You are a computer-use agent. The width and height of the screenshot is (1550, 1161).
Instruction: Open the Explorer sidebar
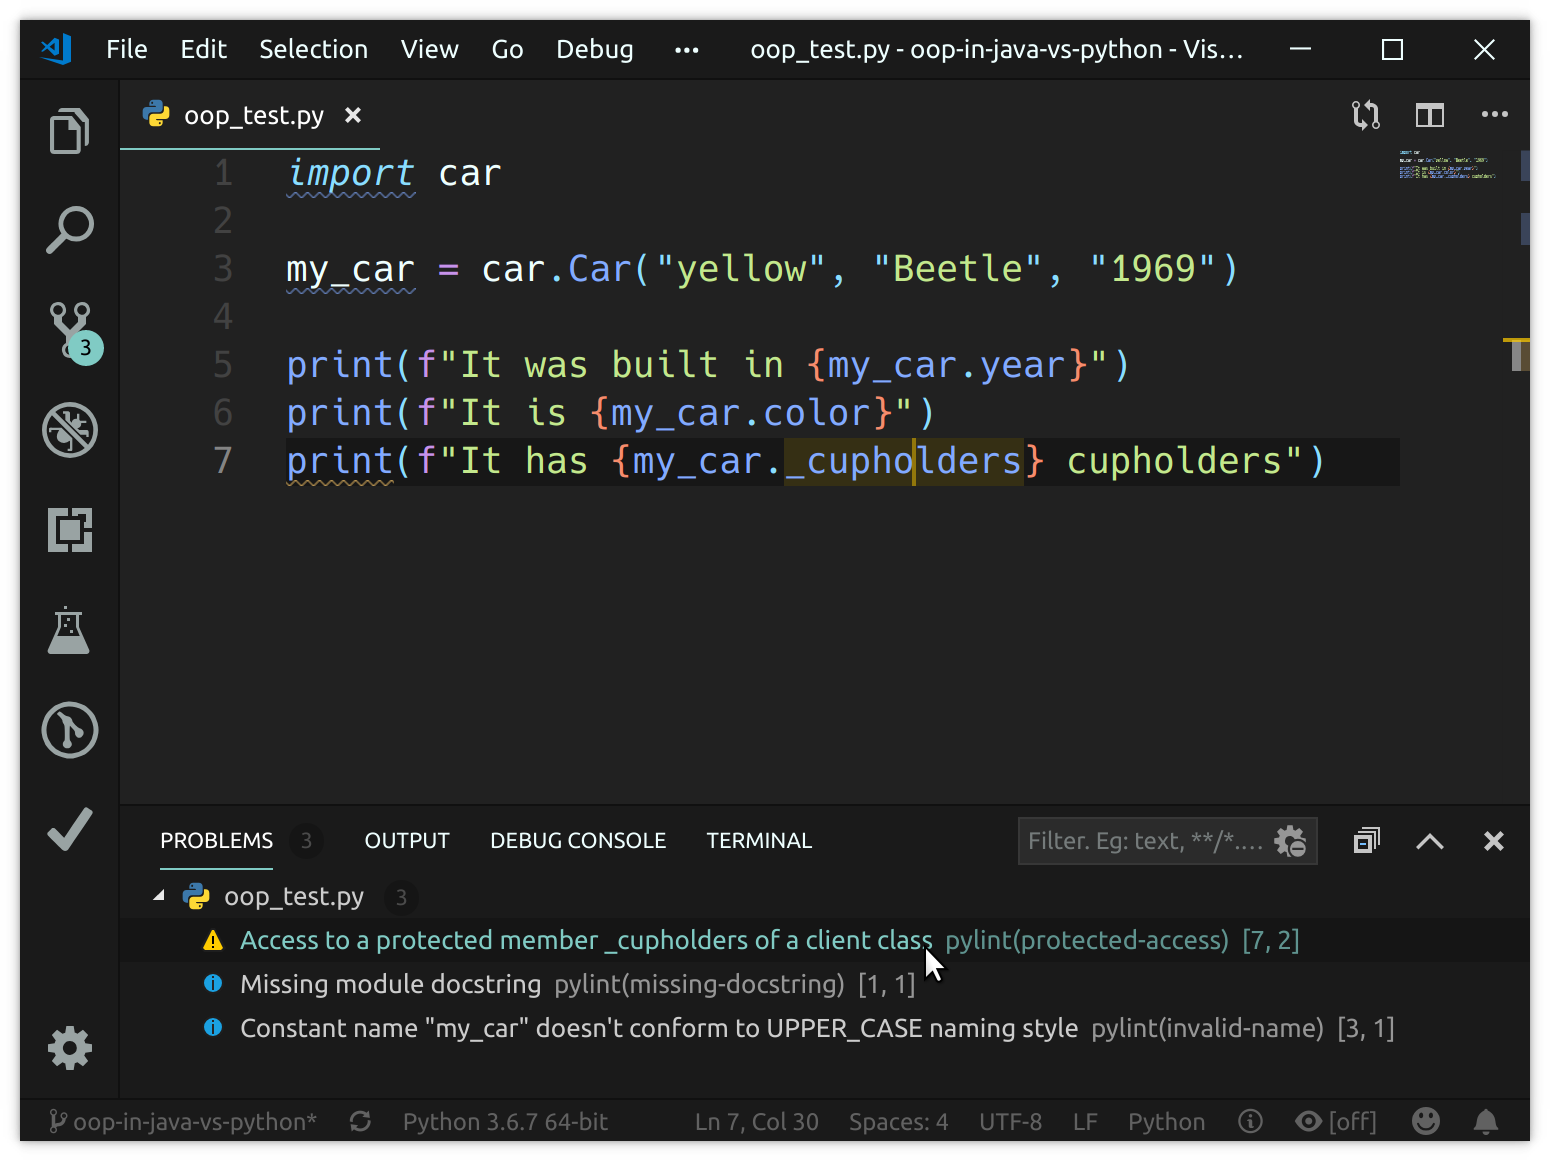(x=69, y=130)
